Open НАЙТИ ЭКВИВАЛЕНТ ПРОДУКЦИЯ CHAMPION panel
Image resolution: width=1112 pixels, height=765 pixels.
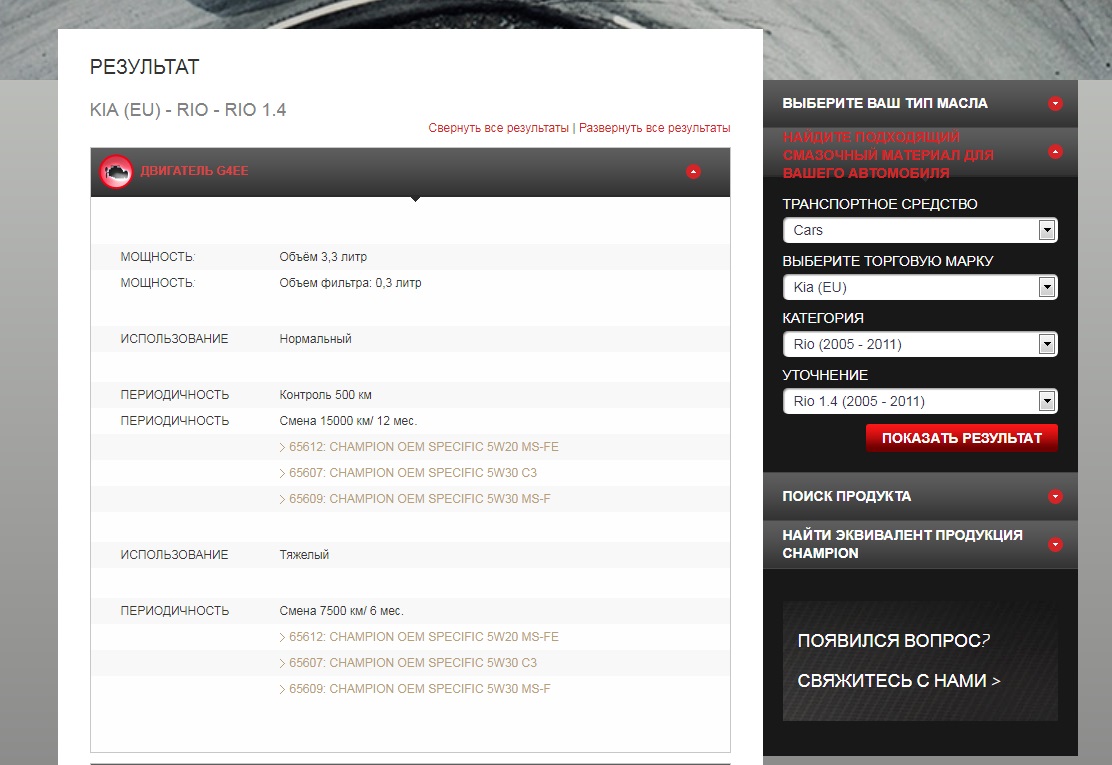pos(920,545)
